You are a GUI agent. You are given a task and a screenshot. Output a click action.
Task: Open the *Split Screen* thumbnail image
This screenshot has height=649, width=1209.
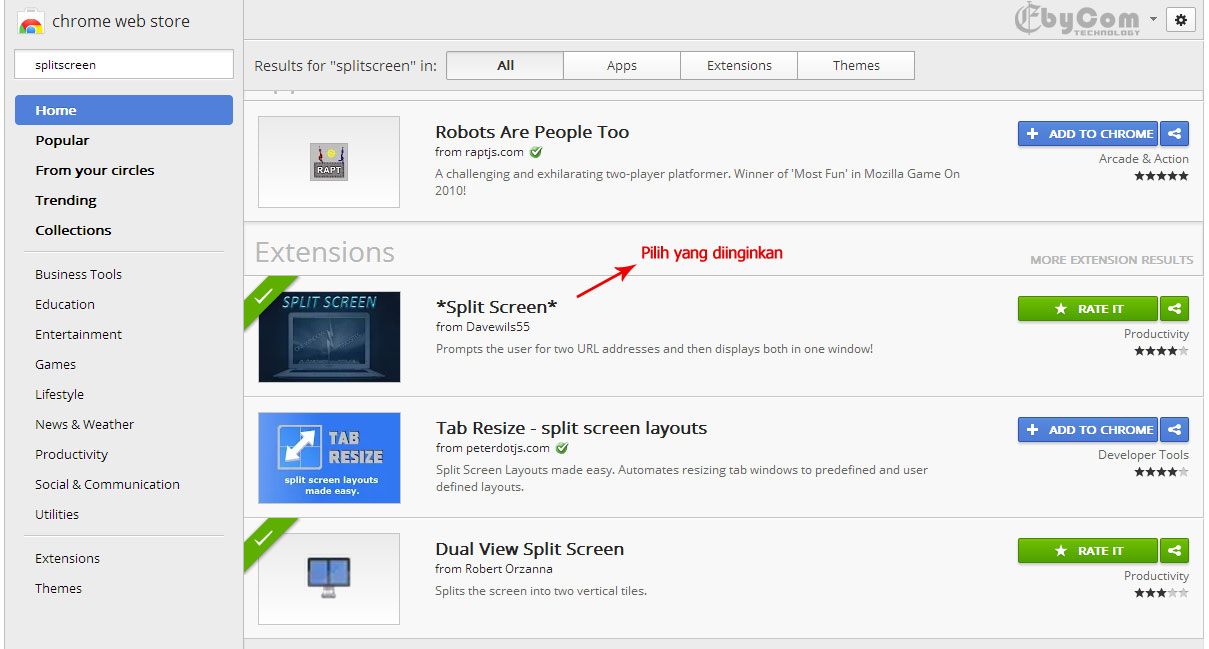click(x=329, y=337)
